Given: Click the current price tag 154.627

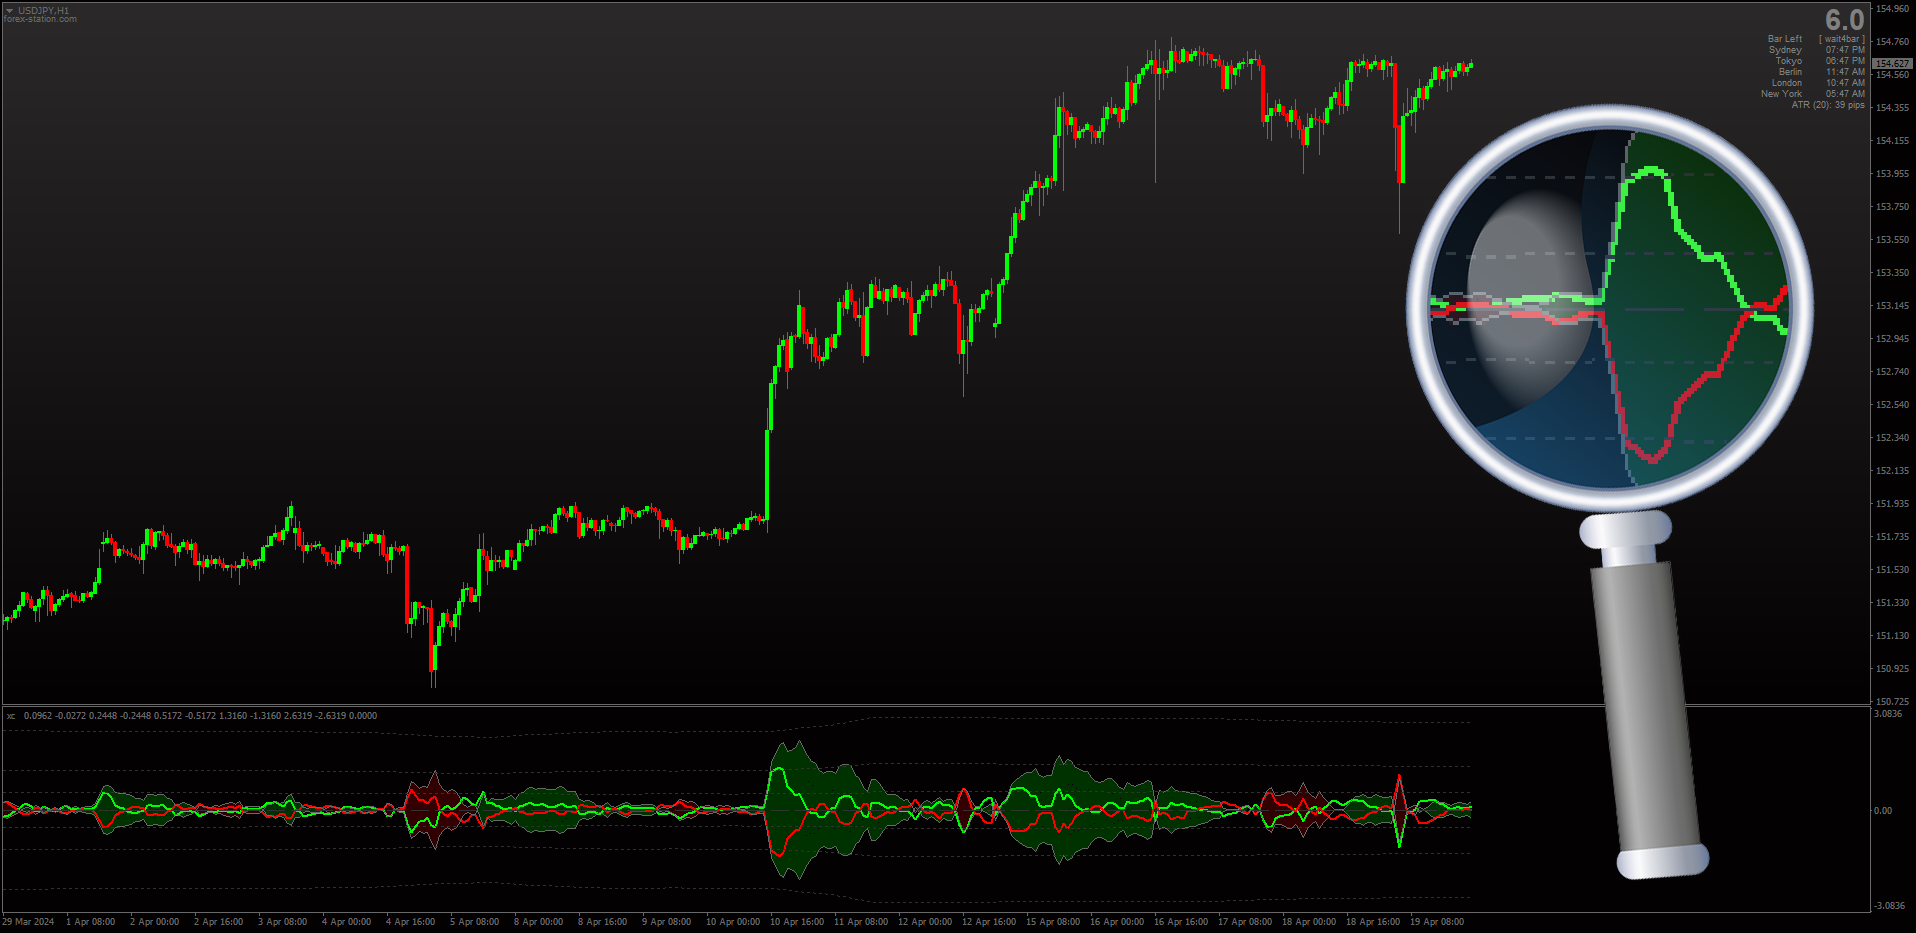Looking at the screenshot, I should [1892, 63].
